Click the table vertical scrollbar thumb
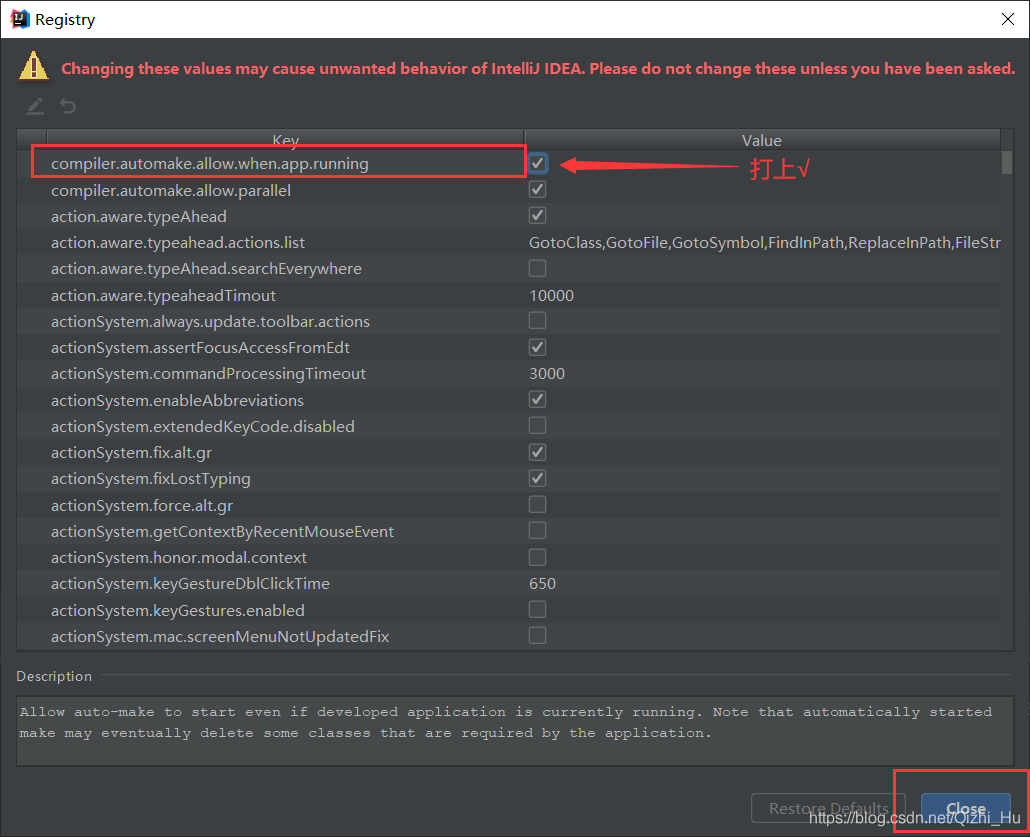 pyautogui.click(x=1007, y=162)
